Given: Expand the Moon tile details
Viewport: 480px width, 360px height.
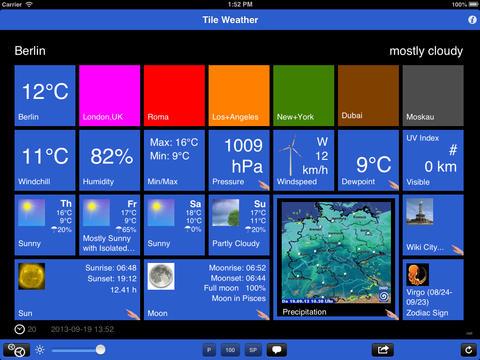Looking at the screenshot, I should 207,290.
